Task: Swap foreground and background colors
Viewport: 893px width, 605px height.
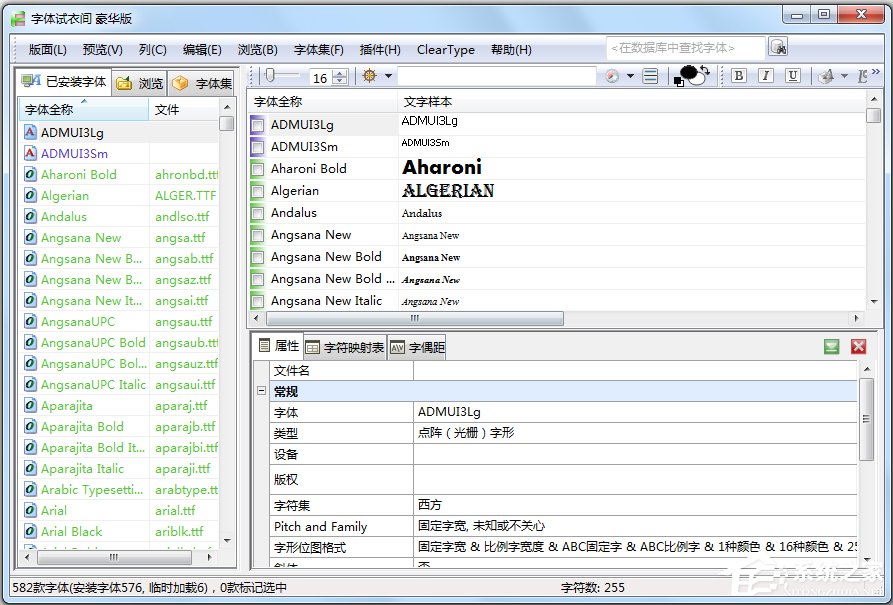Action: click(x=707, y=71)
